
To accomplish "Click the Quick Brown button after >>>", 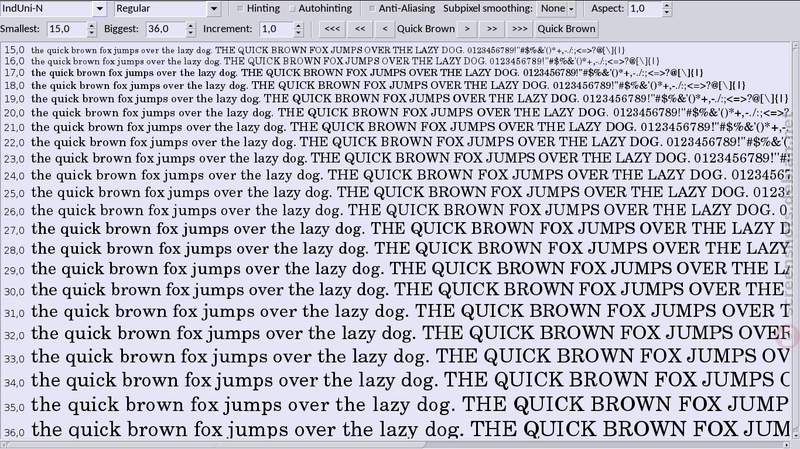I will tap(566, 29).
